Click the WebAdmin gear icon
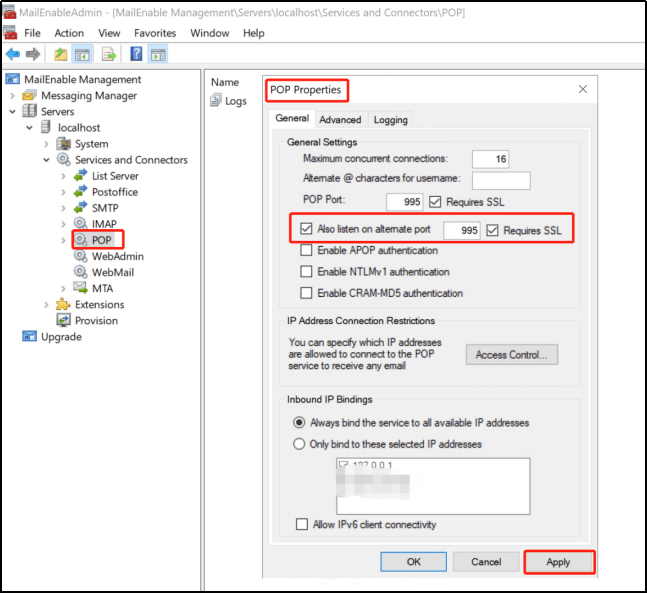The height and width of the screenshot is (593, 647). pyautogui.click(x=80, y=256)
